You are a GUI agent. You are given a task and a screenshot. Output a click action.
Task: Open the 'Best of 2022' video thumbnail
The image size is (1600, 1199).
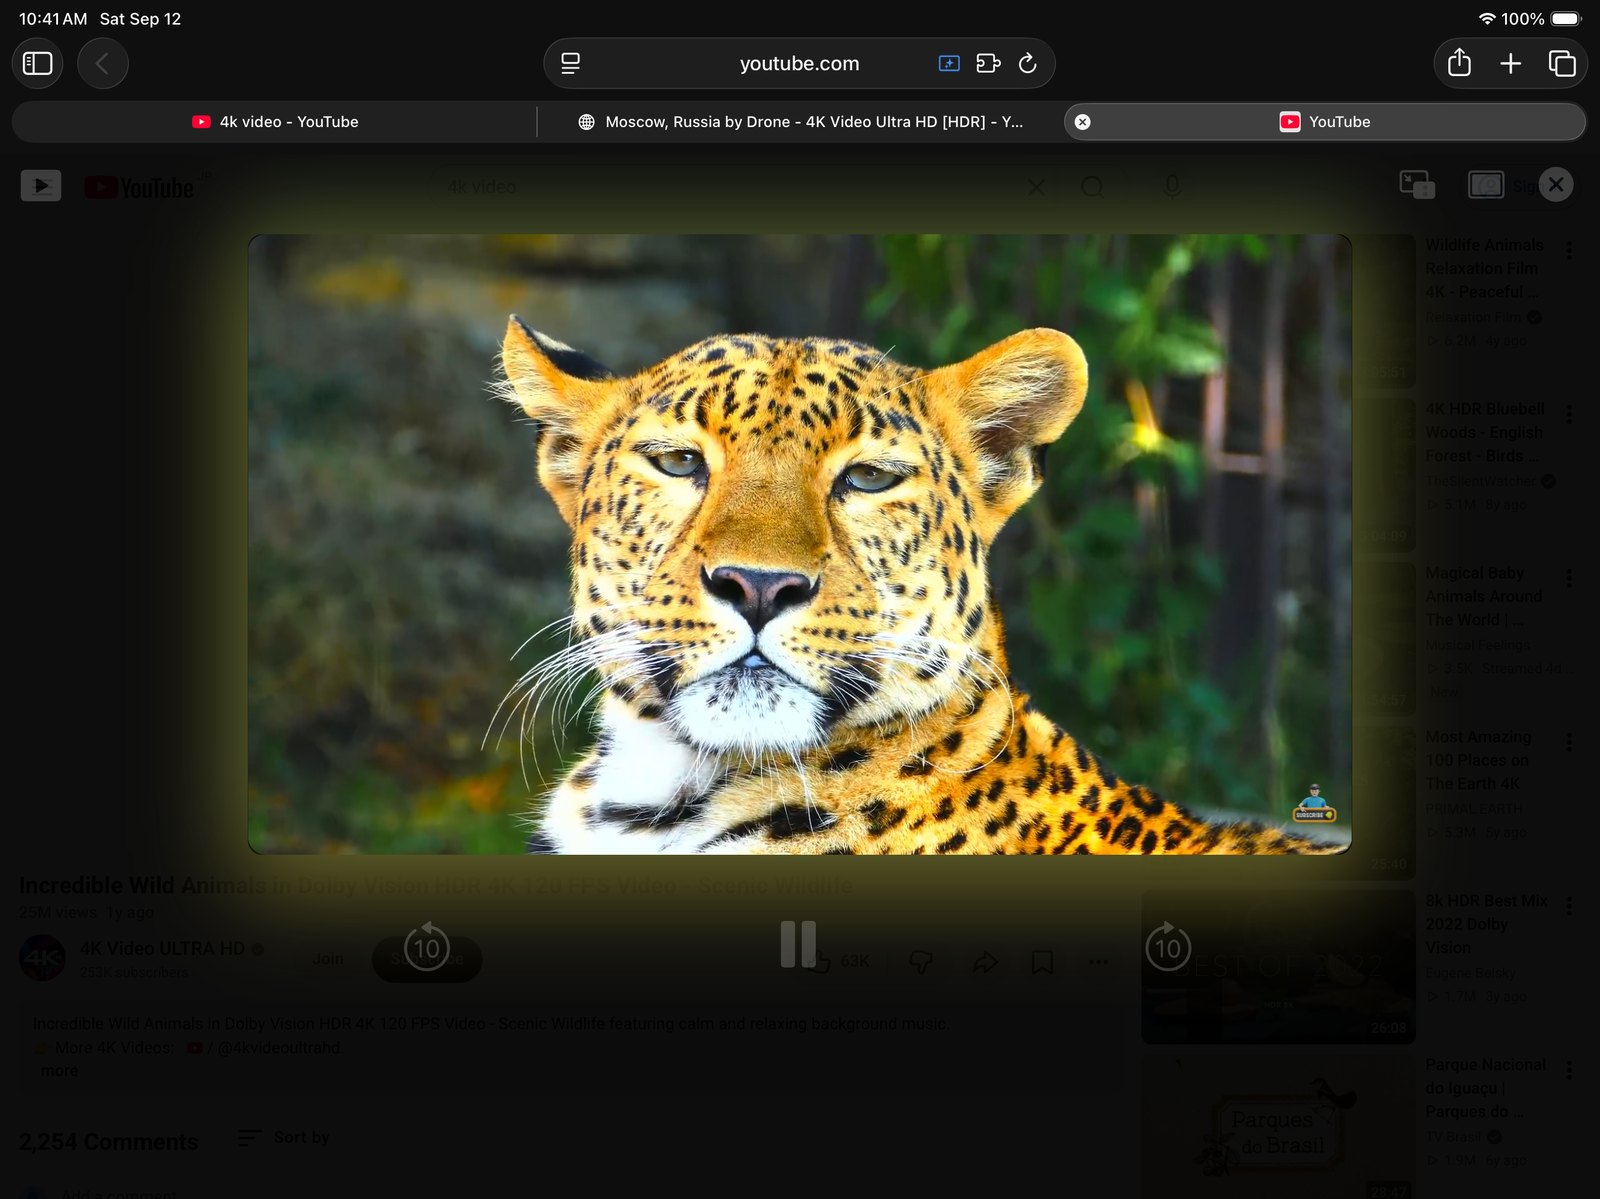pos(1278,967)
